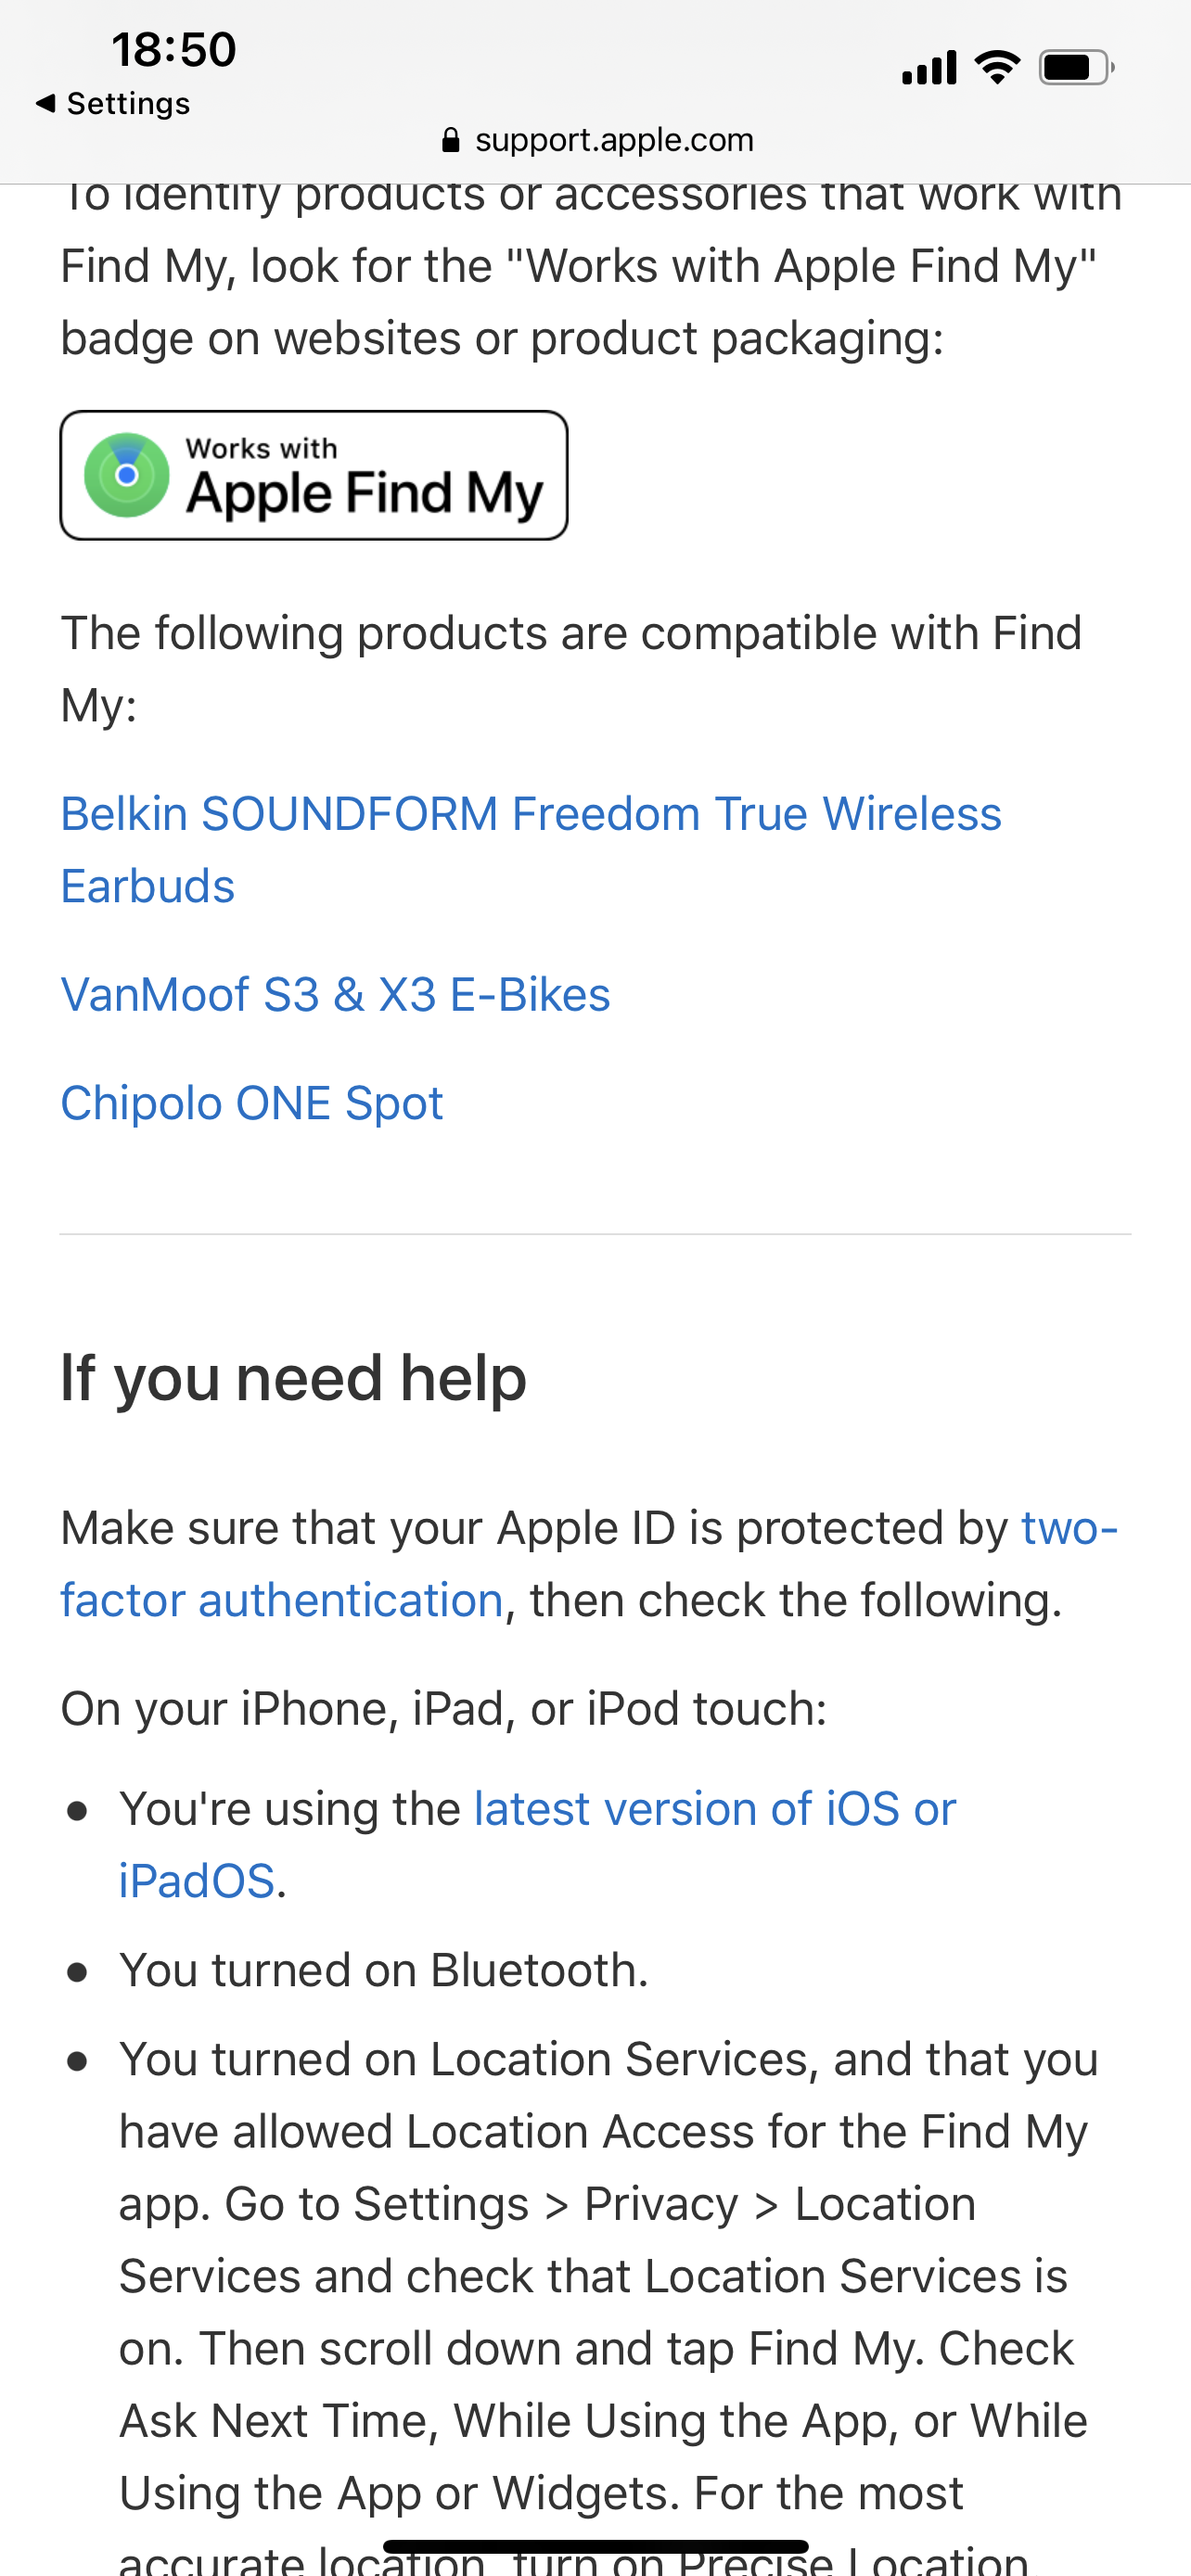Tap the 18:50 clock in status bar

(174, 49)
